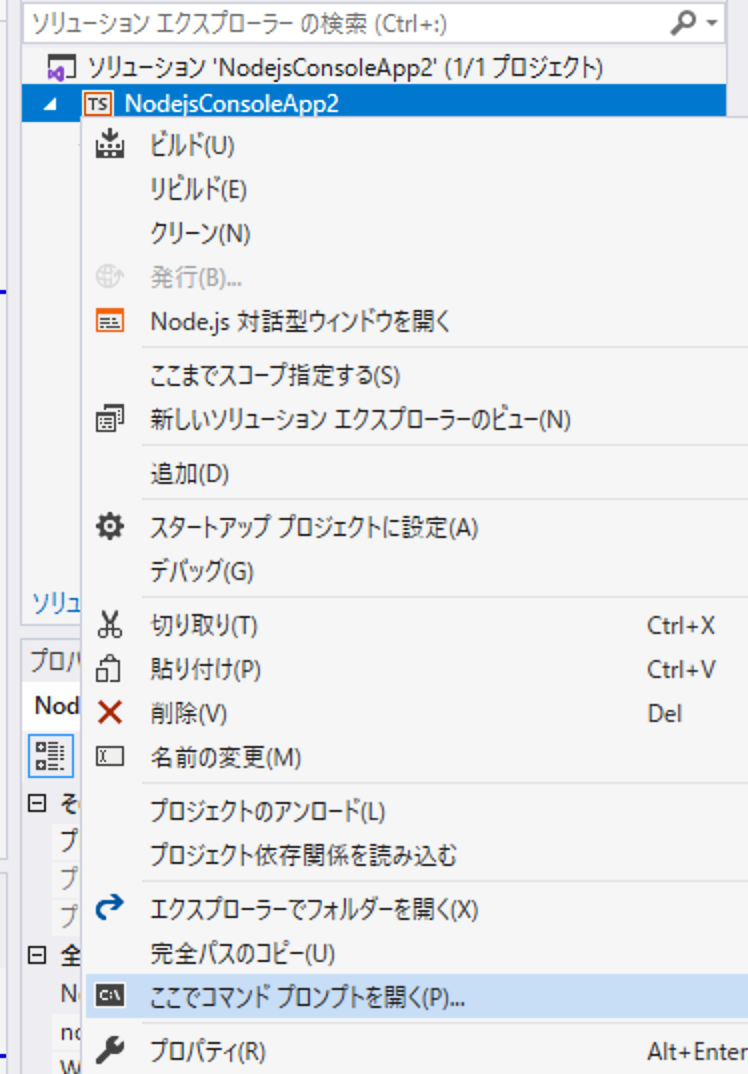Click the TS project icon for NodejsConsoleApp2

pyautogui.click(x=98, y=104)
